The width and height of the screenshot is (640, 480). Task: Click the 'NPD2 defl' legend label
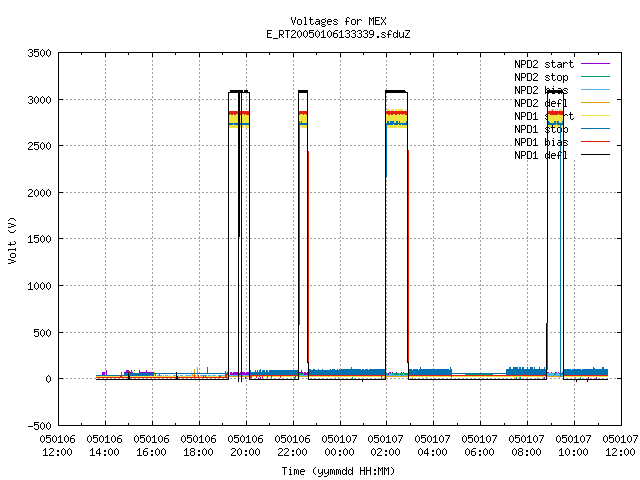coord(541,103)
